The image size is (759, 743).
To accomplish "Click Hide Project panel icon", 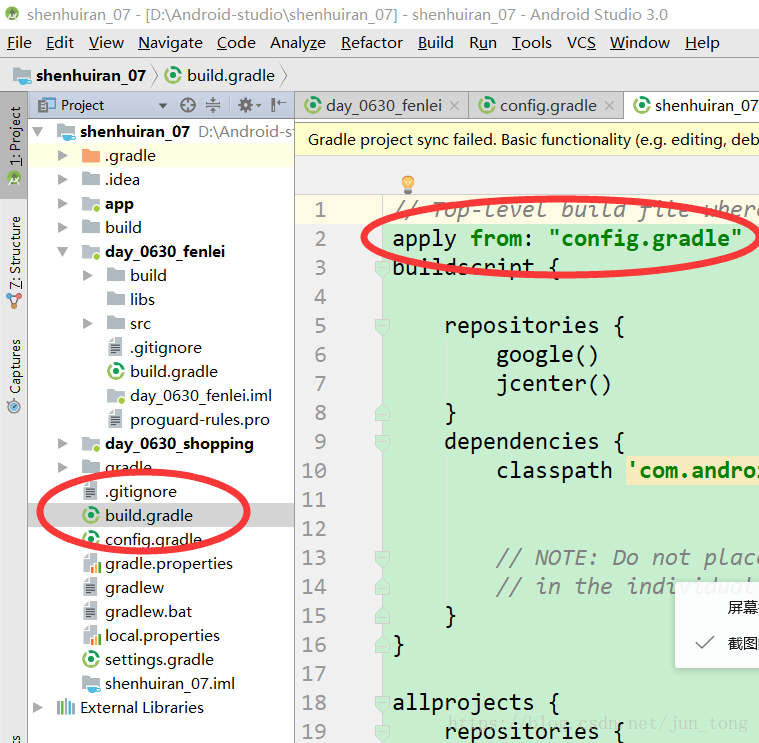I will click(x=278, y=105).
